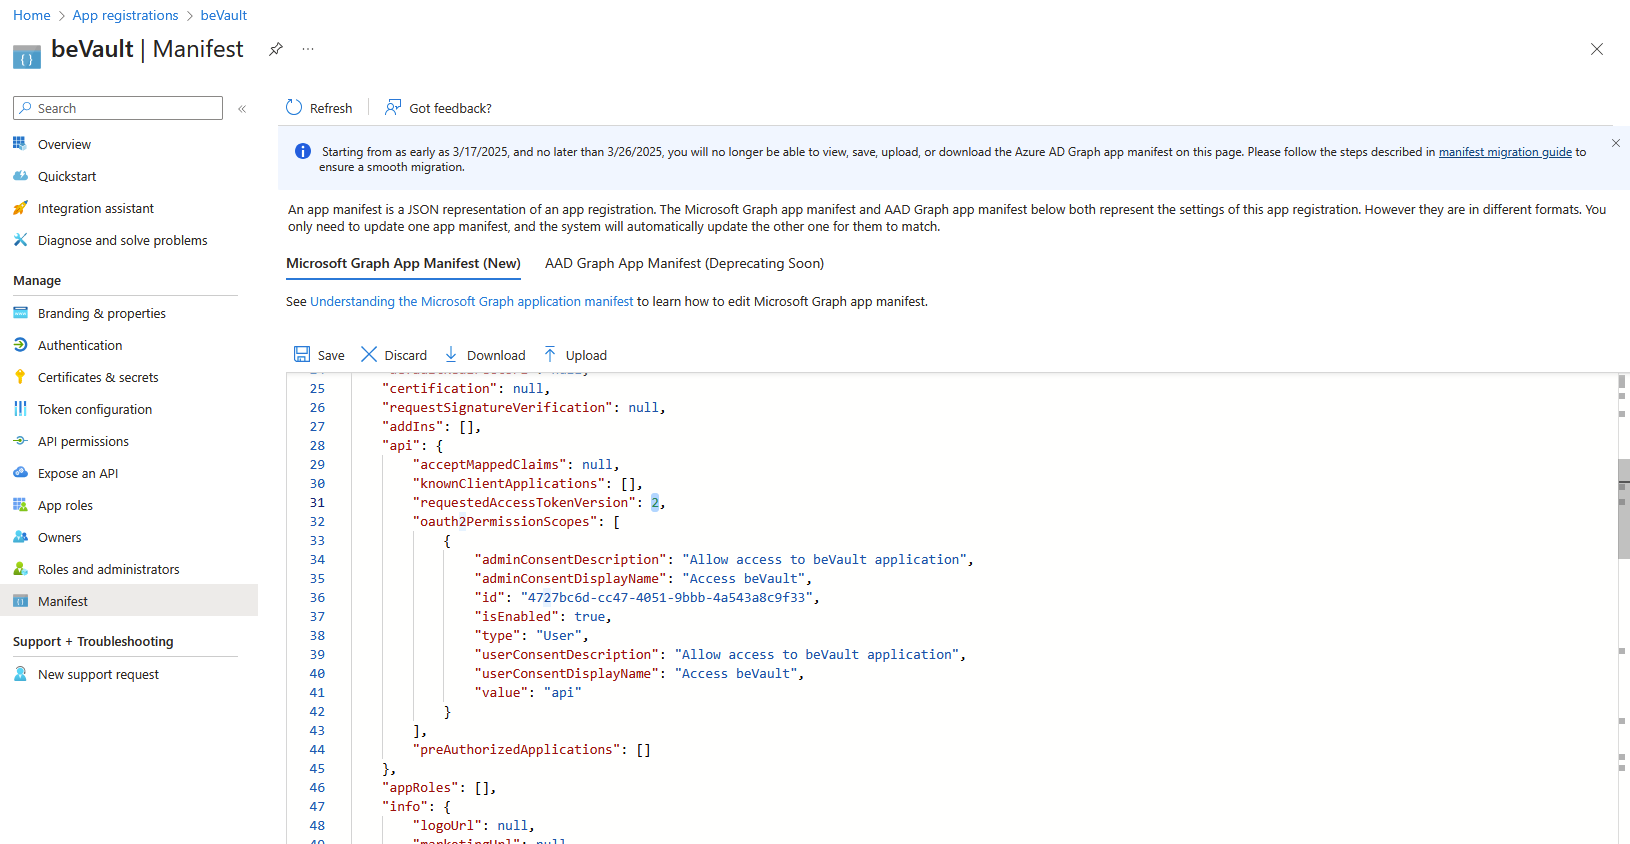This screenshot has width=1630, height=844.
Task: Collapse the left navigation menu
Action: tap(242, 109)
